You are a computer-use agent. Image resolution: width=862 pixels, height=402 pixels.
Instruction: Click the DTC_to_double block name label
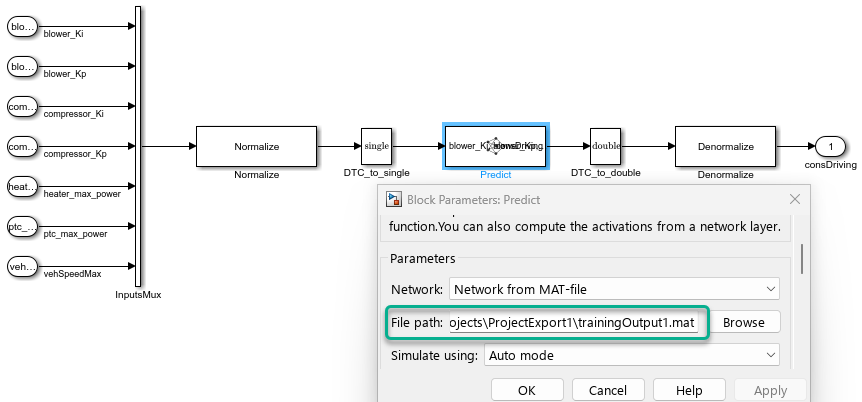click(606, 173)
